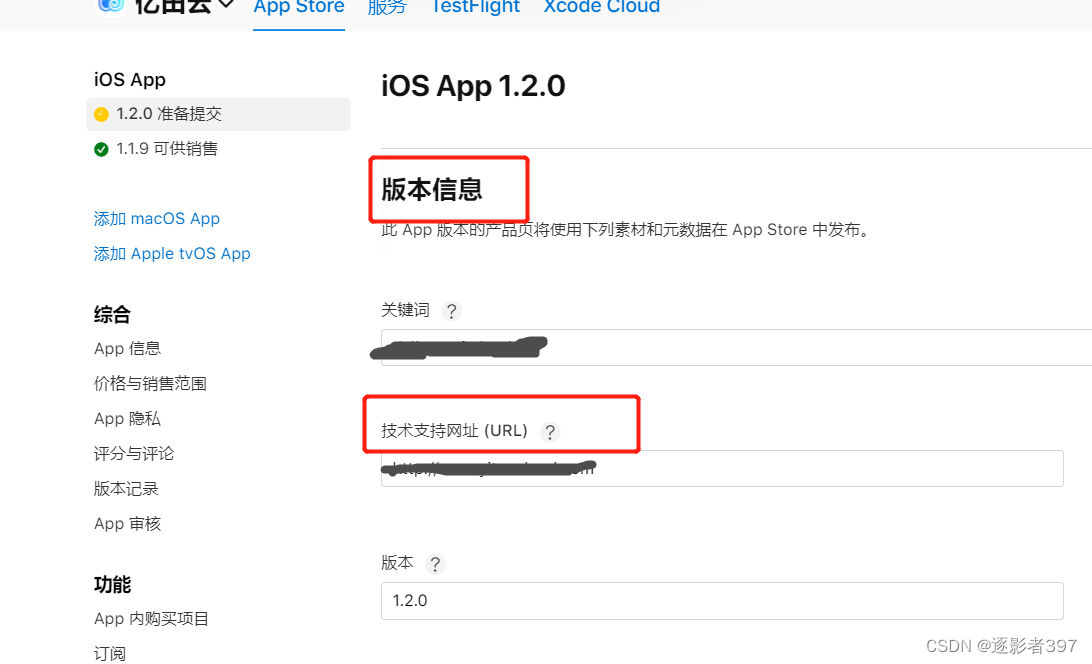1092x664 pixels.
Task: Open 评分与评论 page
Action: pyautogui.click(x=134, y=454)
